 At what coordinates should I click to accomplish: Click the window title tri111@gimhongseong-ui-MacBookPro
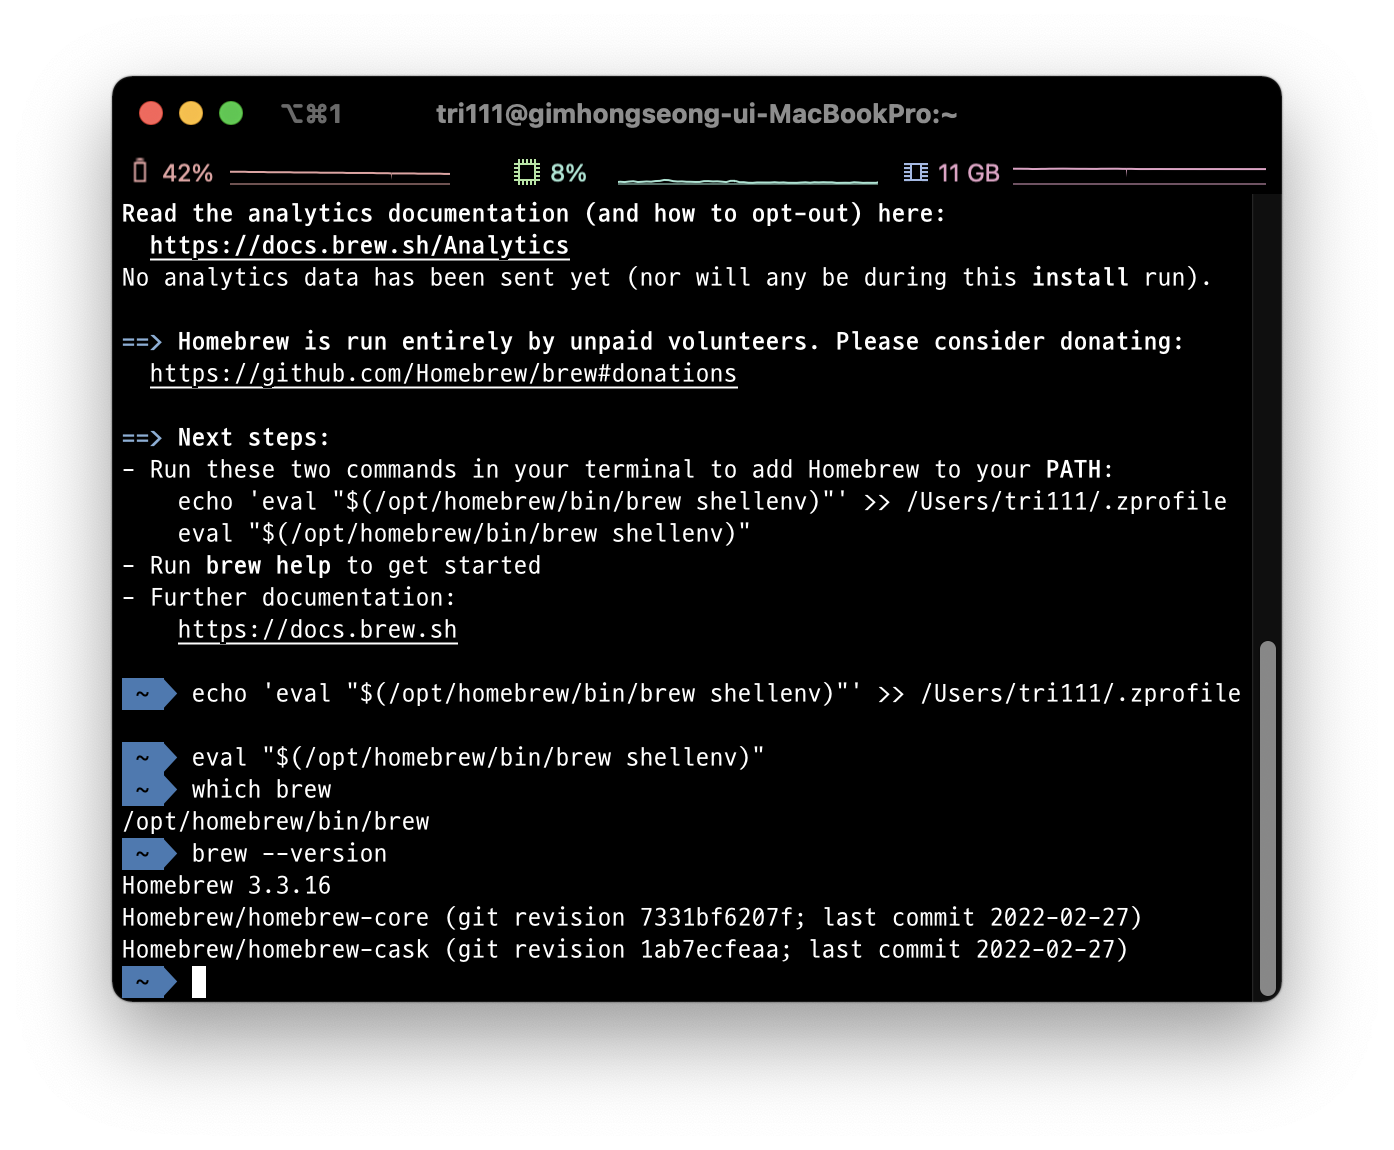pos(696,114)
